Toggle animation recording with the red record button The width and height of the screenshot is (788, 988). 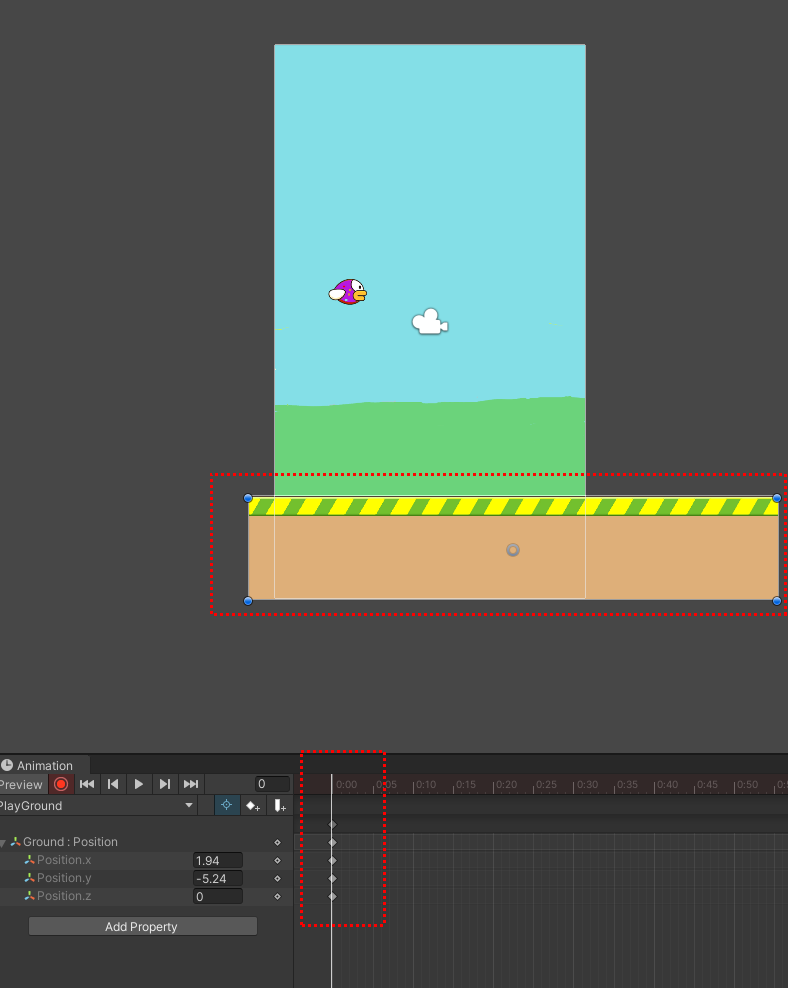pos(61,784)
